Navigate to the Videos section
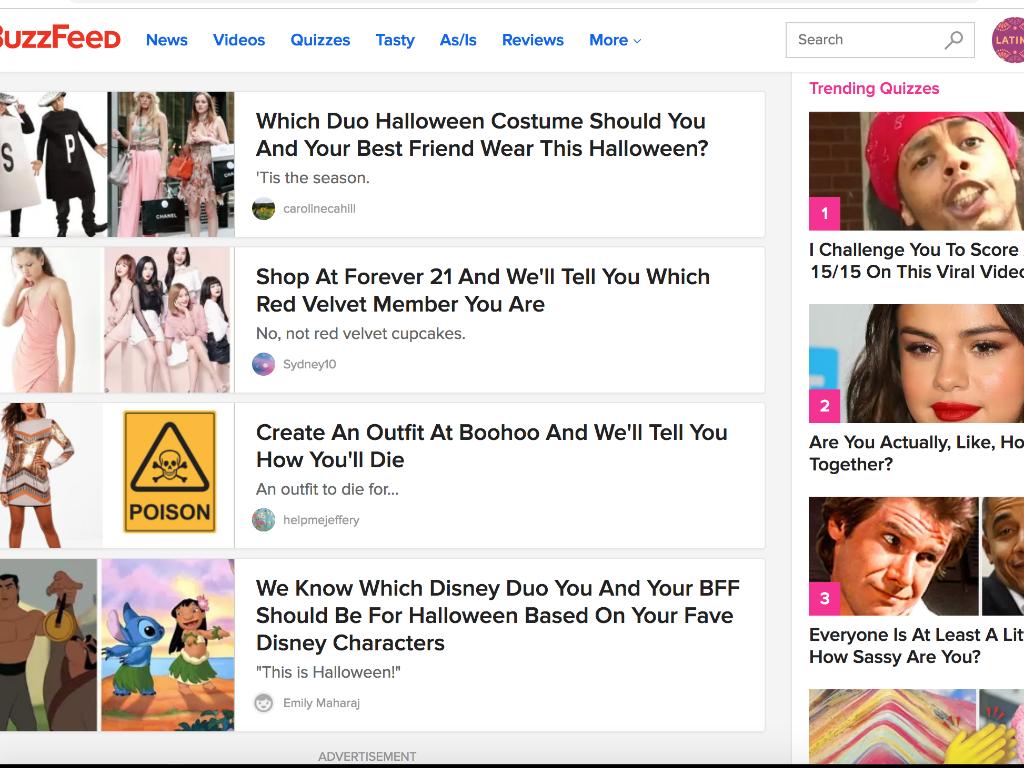The image size is (1024, 768). point(239,40)
